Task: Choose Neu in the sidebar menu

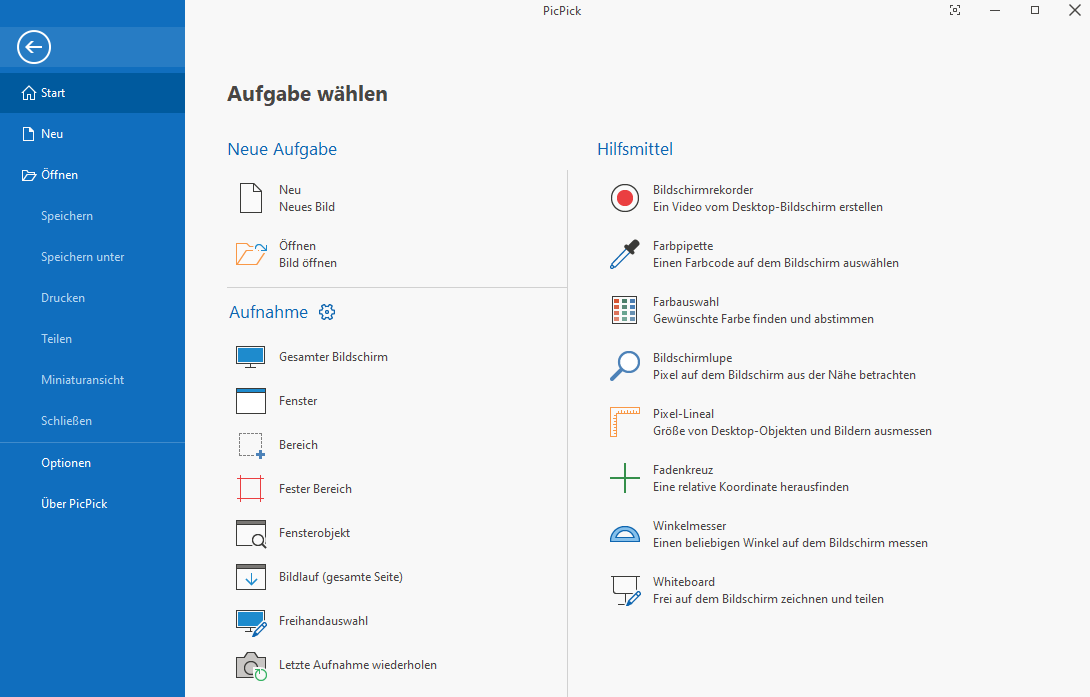Action: (x=92, y=134)
